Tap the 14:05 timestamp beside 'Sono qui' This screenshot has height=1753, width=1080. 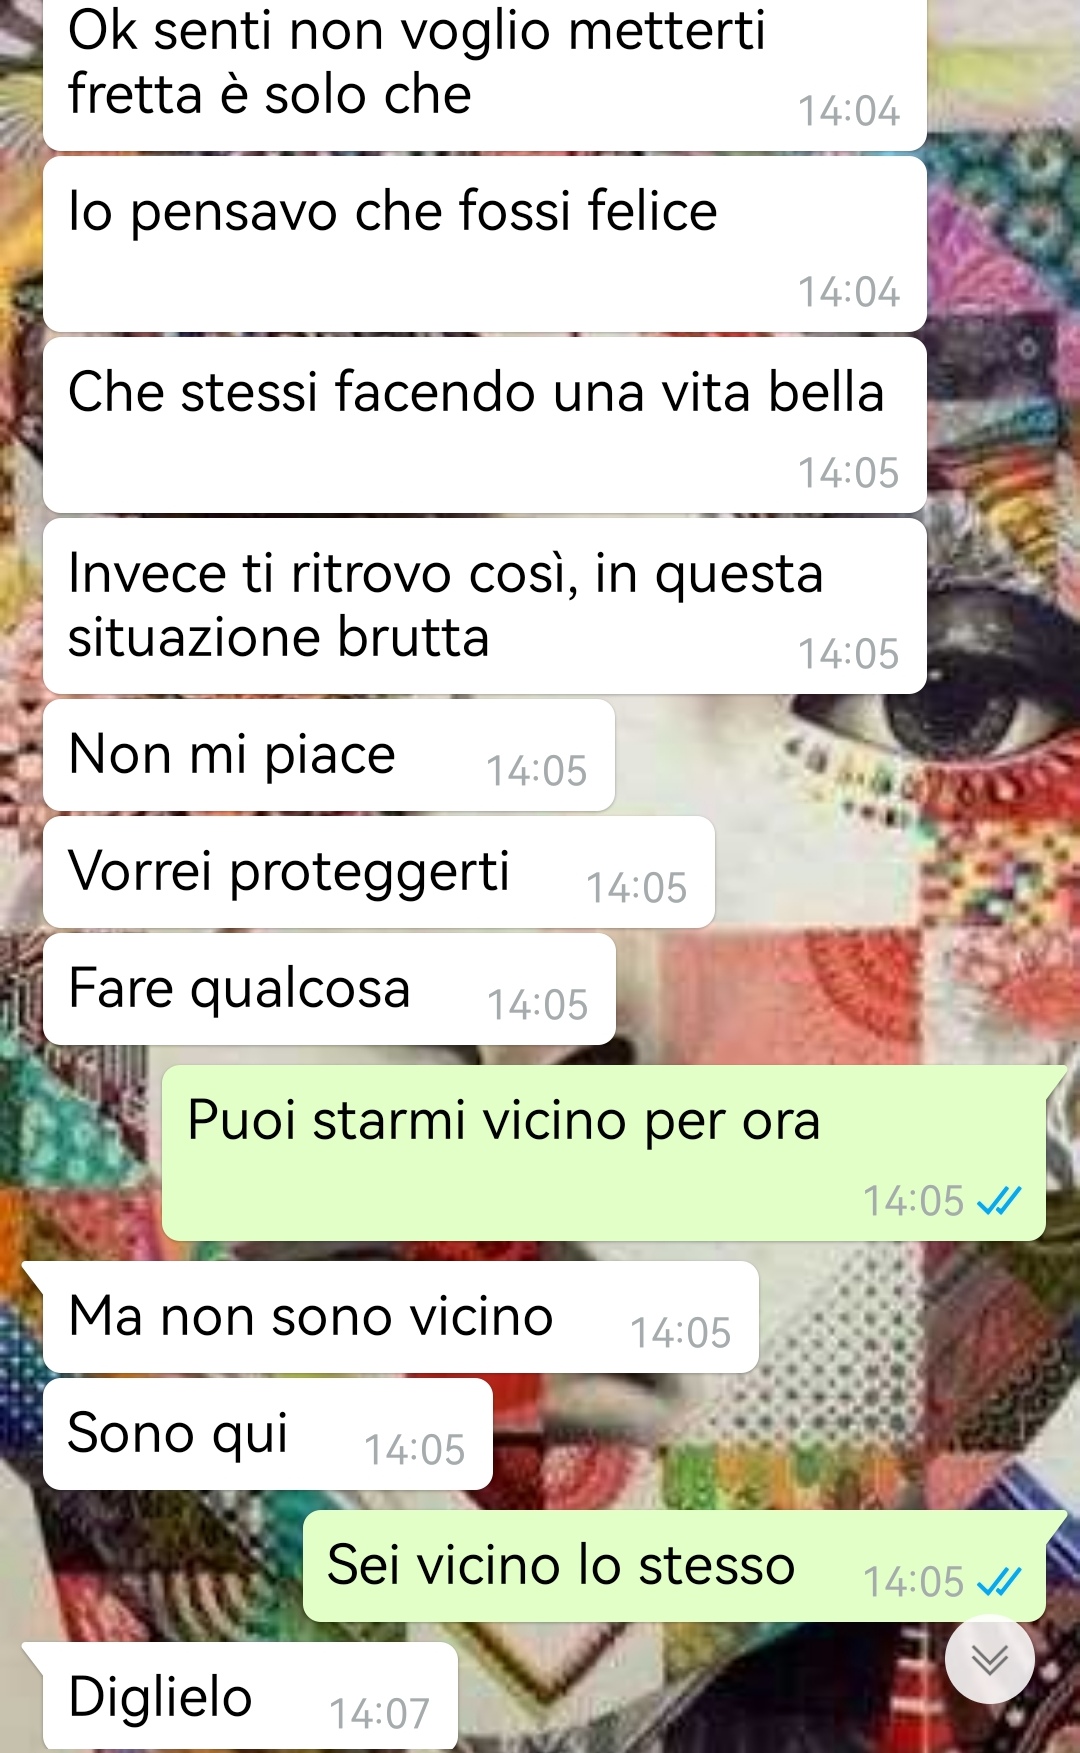[x=414, y=1449]
